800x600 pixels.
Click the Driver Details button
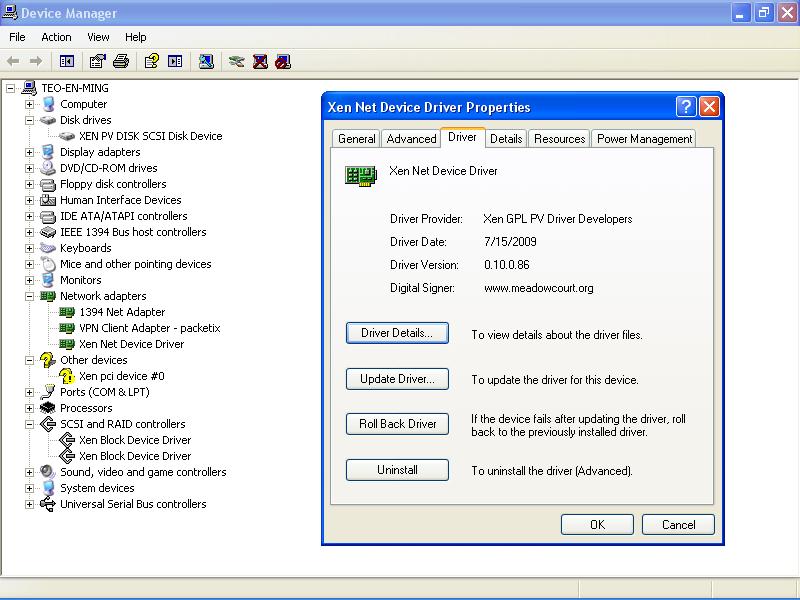pyautogui.click(x=397, y=333)
